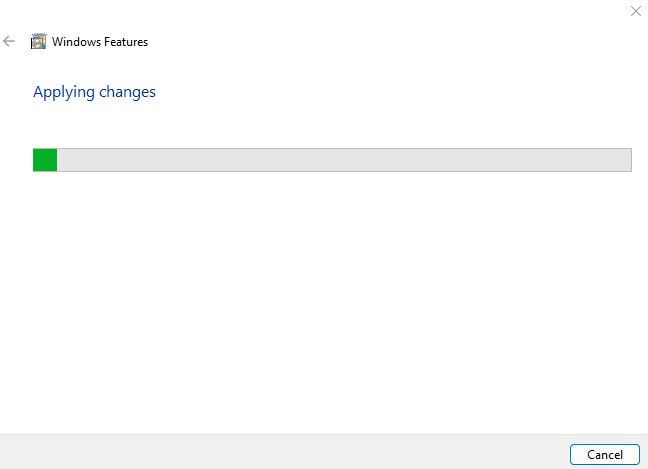Image resolution: width=648 pixels, height=469 pixels.
Task: Click blank area right of "Applying changes"
Action: coord(400,92)
